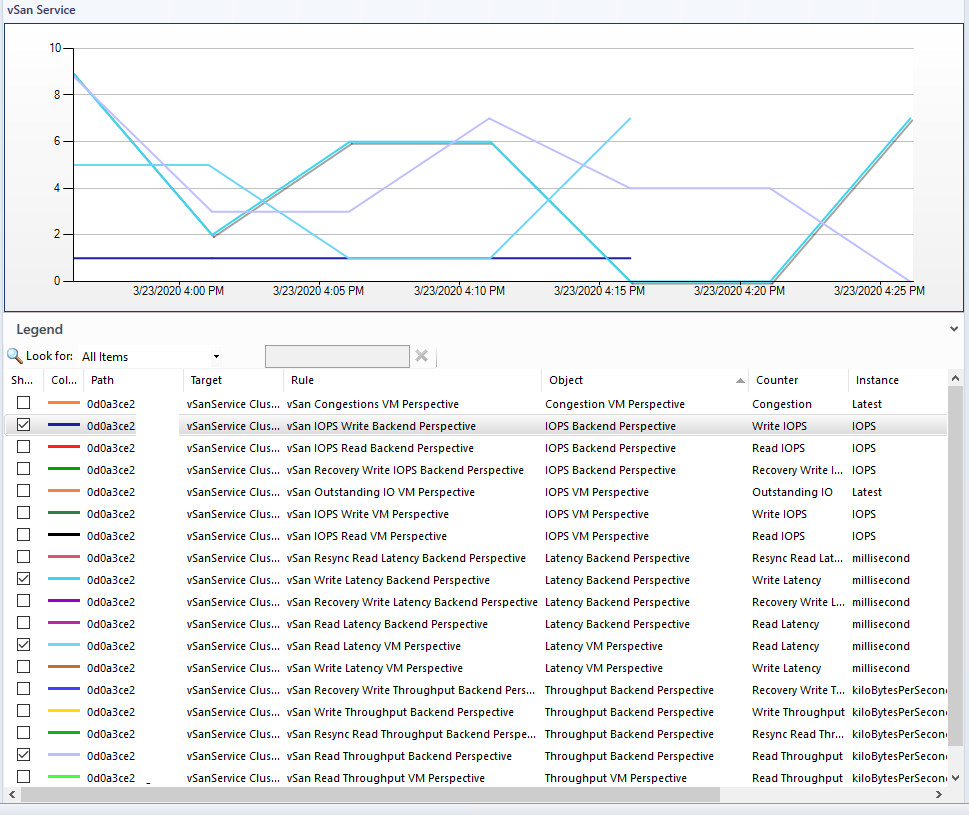Click inside the legend search text field

[x=337, y=356]
